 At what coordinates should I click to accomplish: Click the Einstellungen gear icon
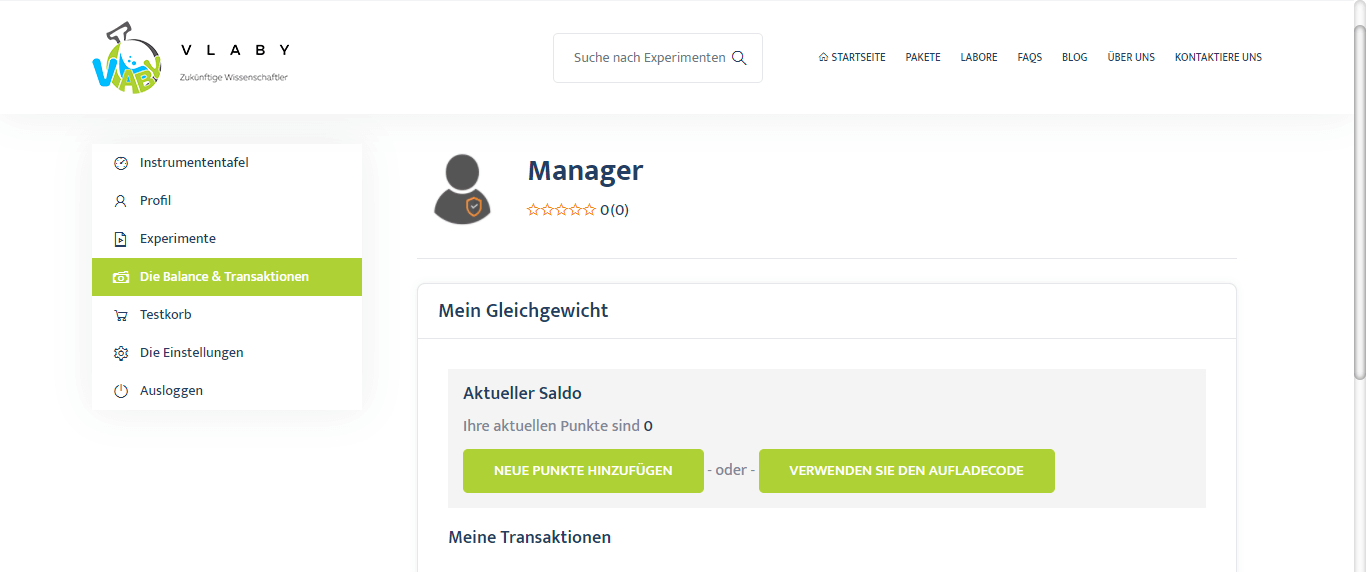(121, 353)
